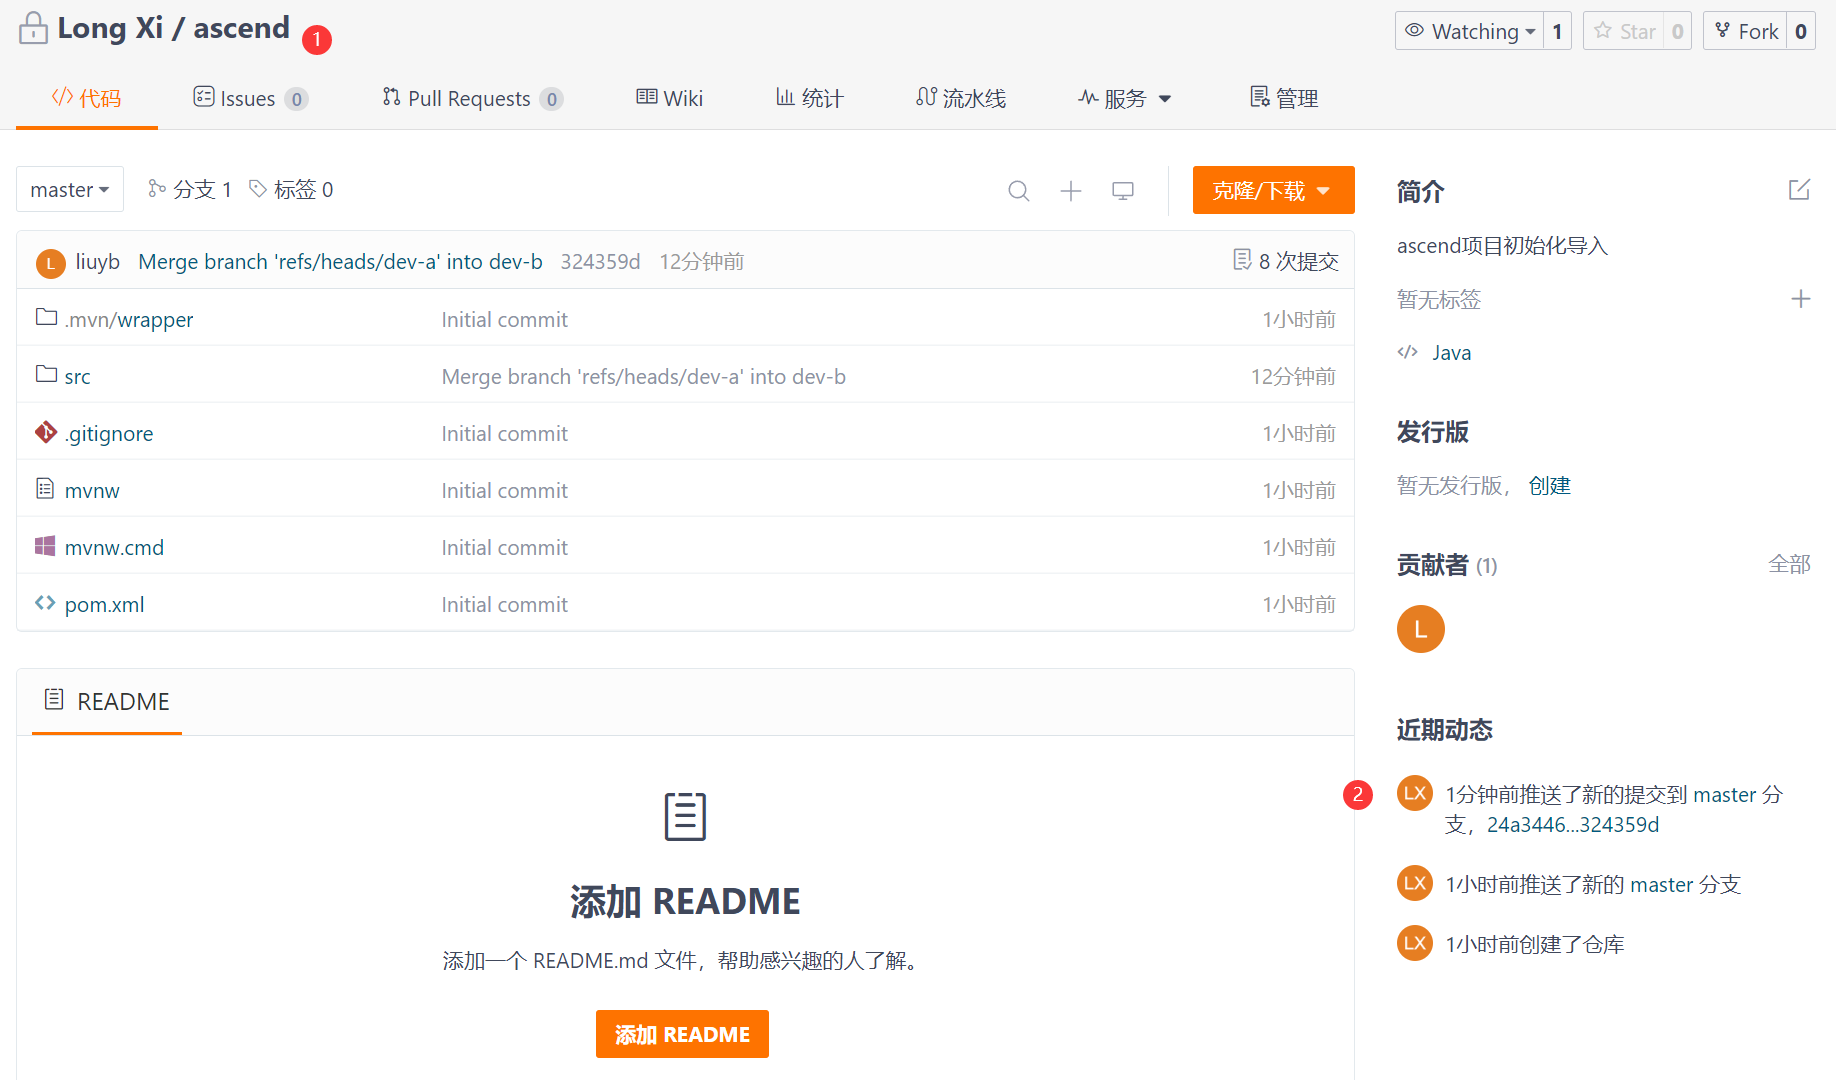Click the edit icon beside 简介
This screenshot has width=1836, height=1080.
point(1798,190)
